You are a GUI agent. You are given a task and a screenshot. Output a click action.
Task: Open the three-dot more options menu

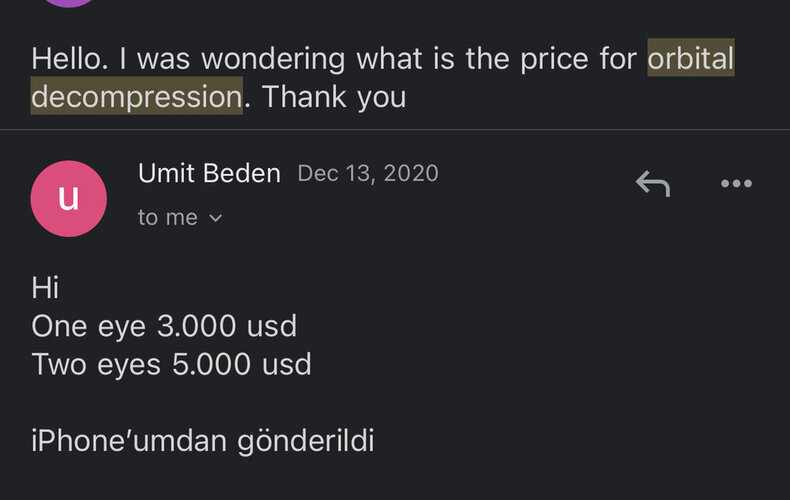click(x=736, y=183)
